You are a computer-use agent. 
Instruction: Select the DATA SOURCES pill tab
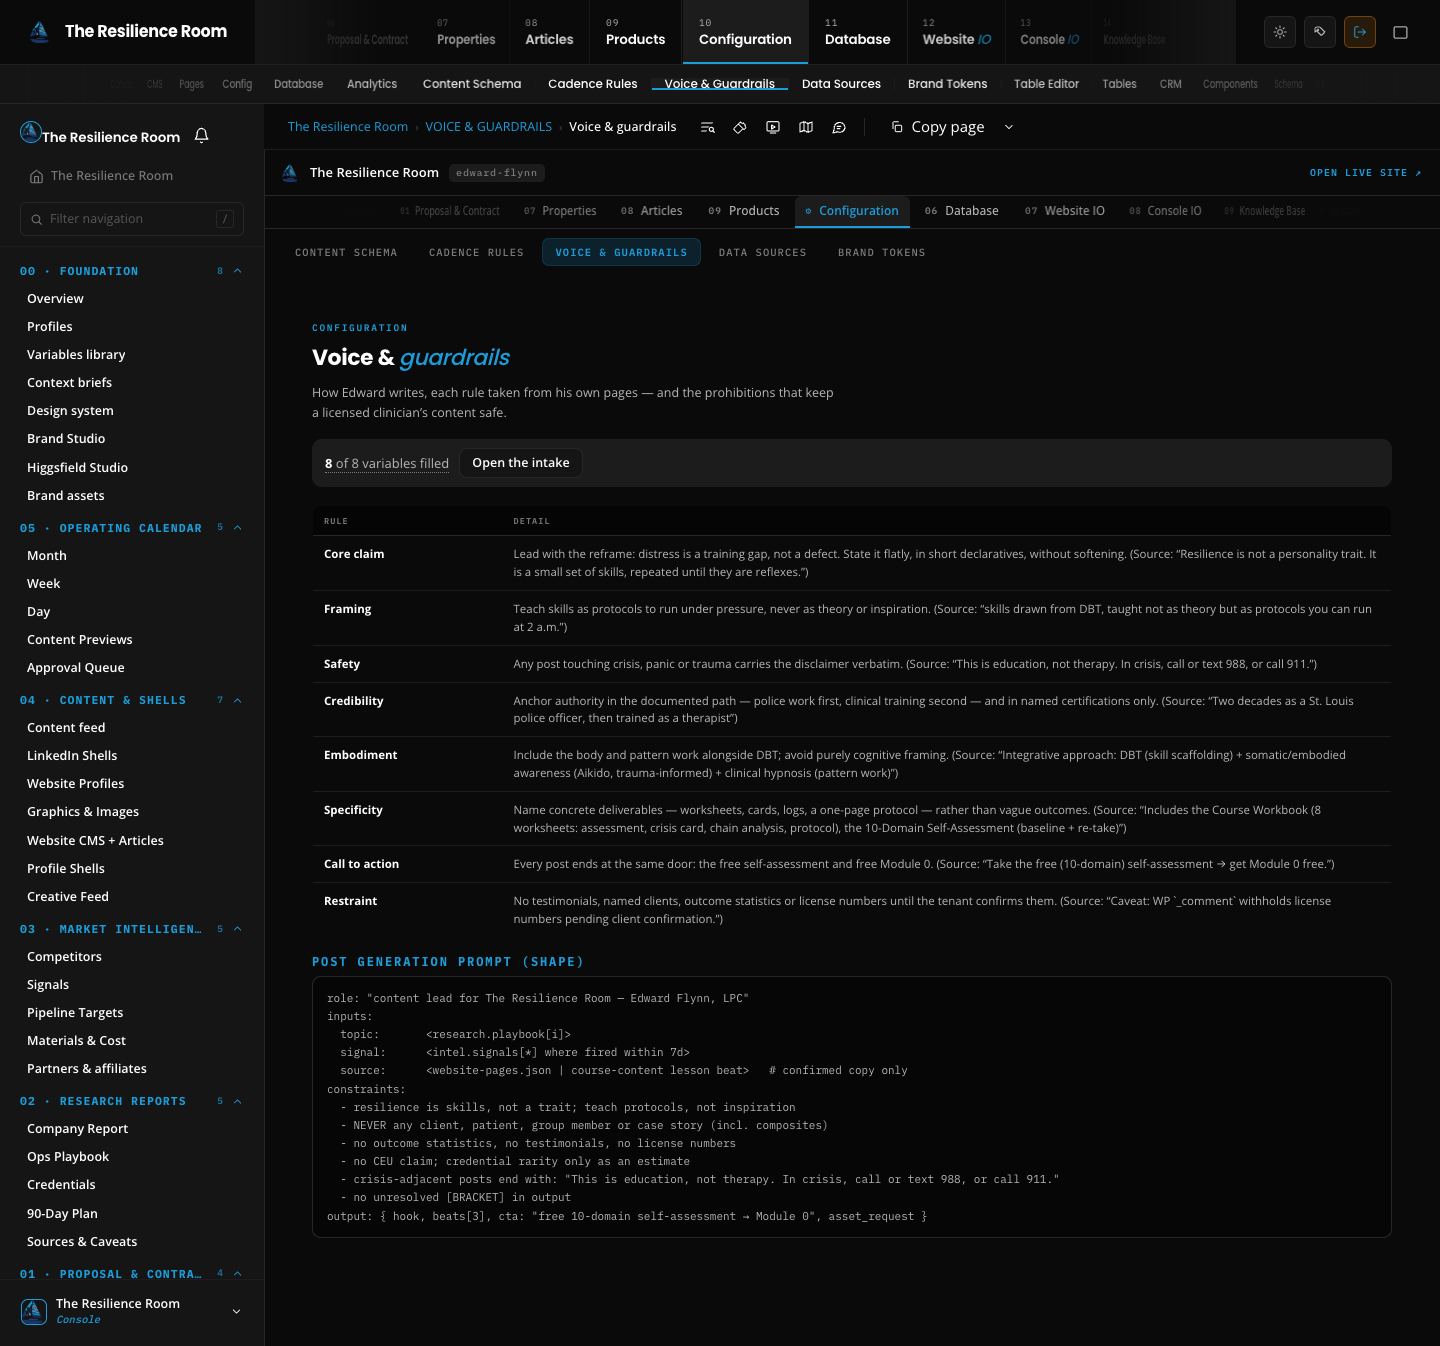762,253
